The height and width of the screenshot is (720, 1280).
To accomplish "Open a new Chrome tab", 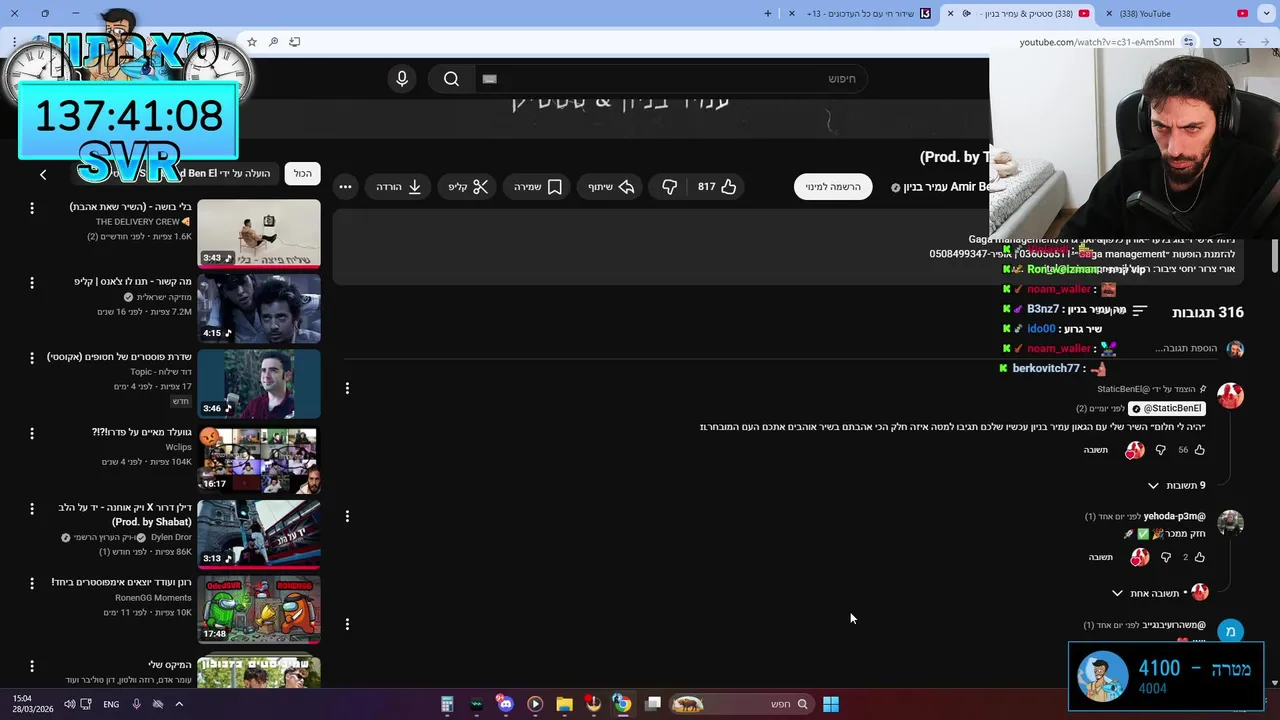I will (x=768, y=13).
